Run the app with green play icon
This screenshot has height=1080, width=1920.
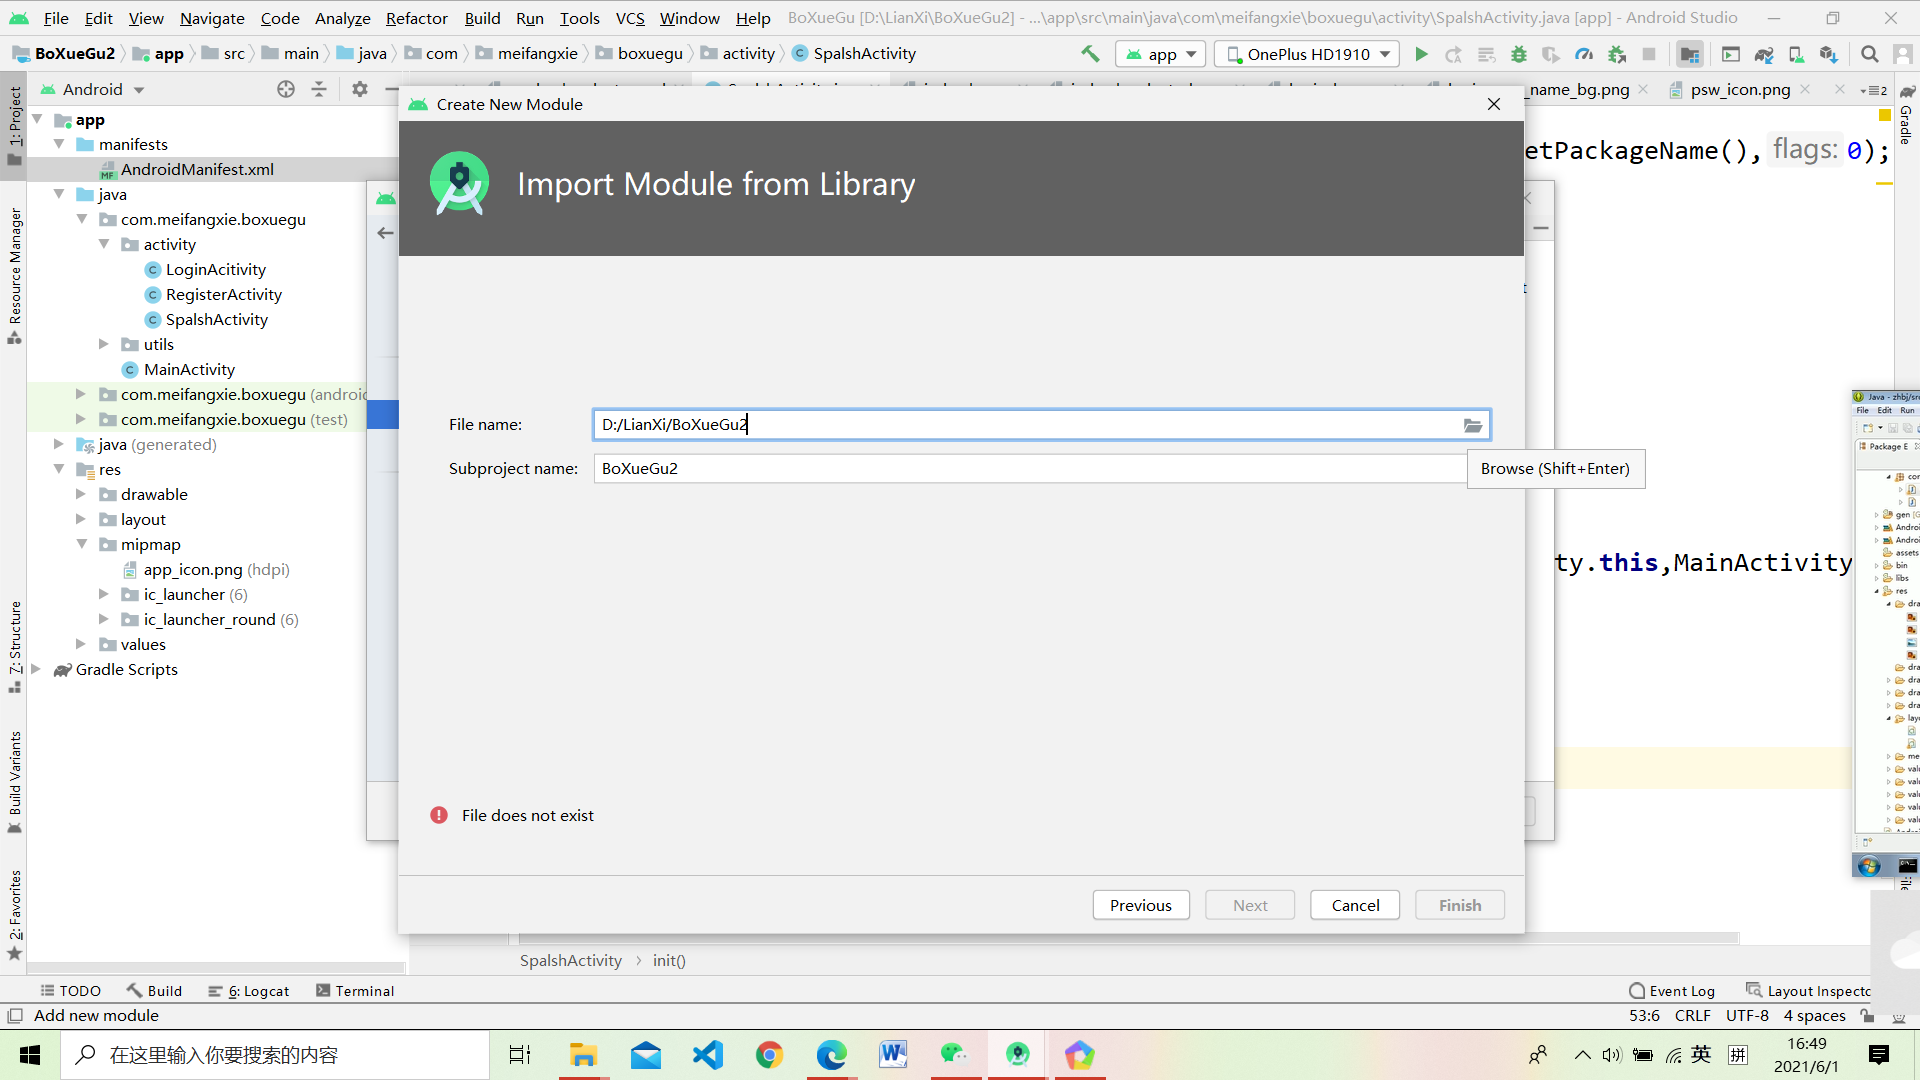[1421, 54]
